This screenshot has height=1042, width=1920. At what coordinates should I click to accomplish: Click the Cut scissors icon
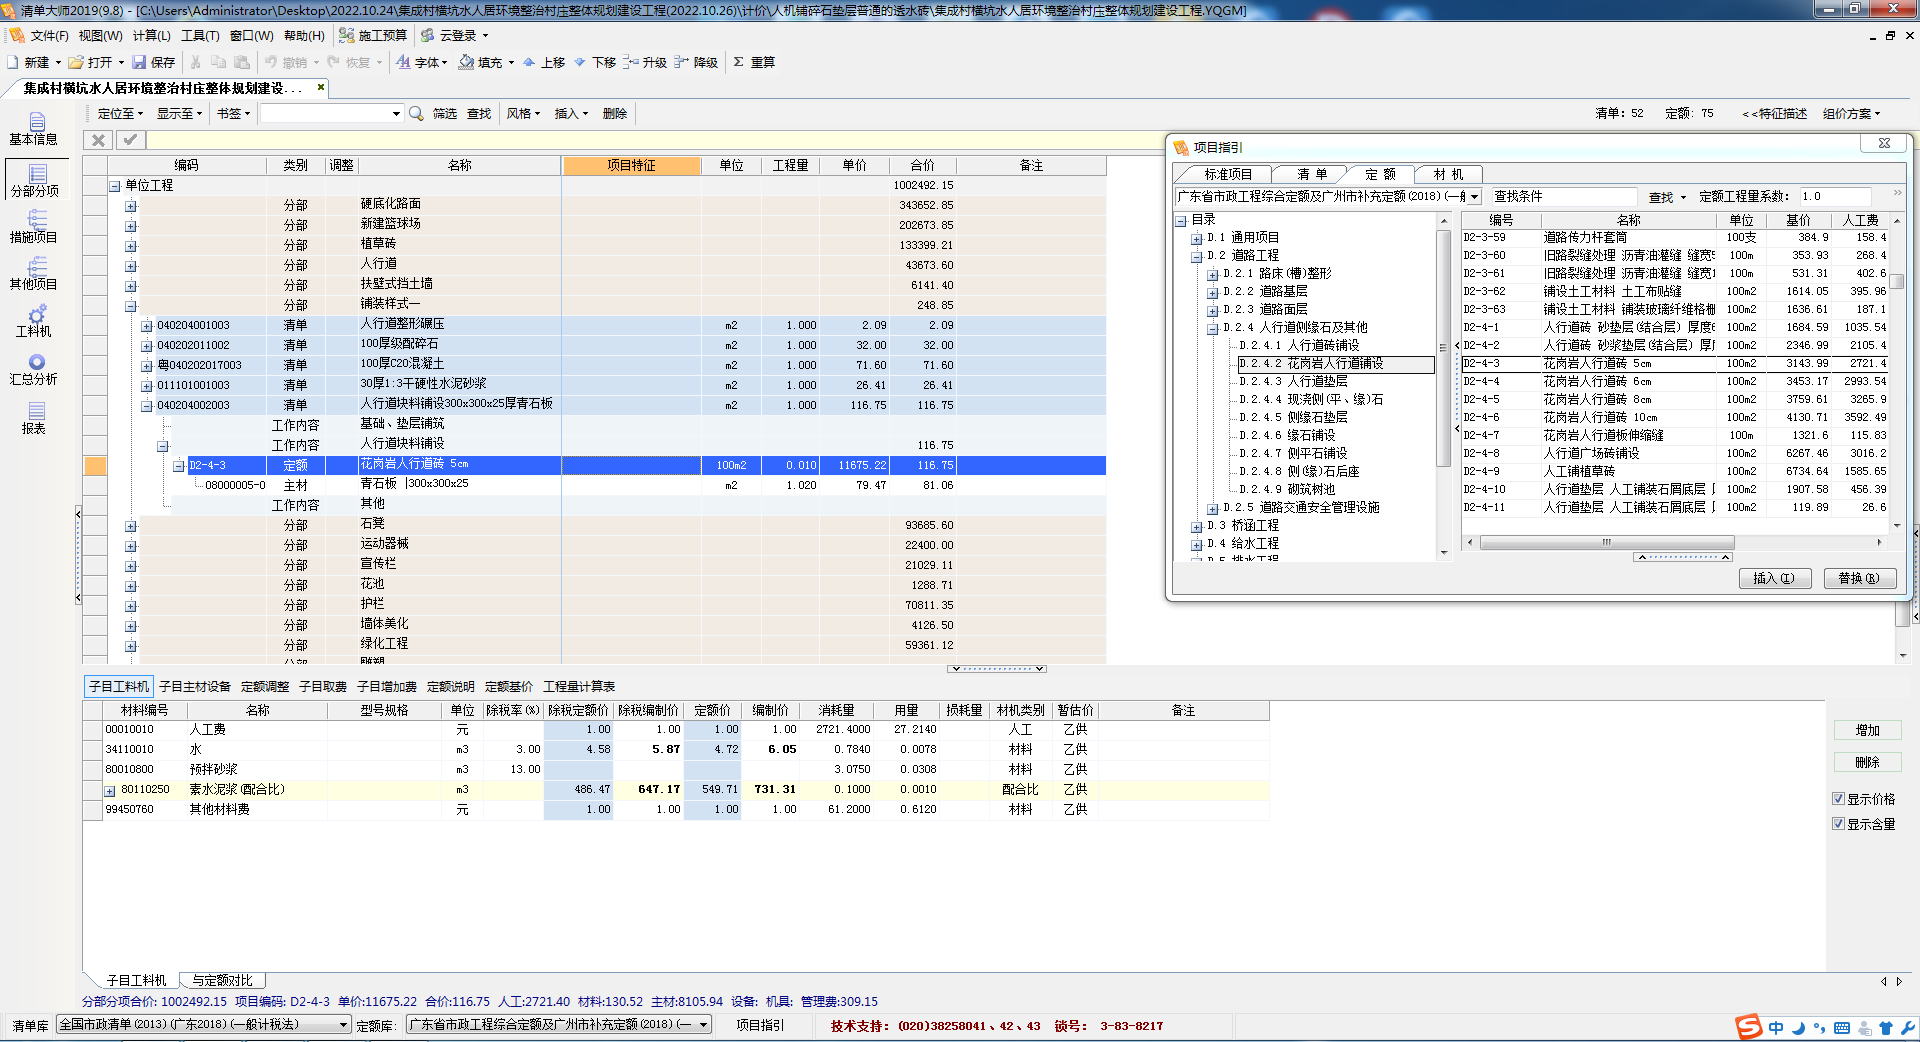pos(195,62)
